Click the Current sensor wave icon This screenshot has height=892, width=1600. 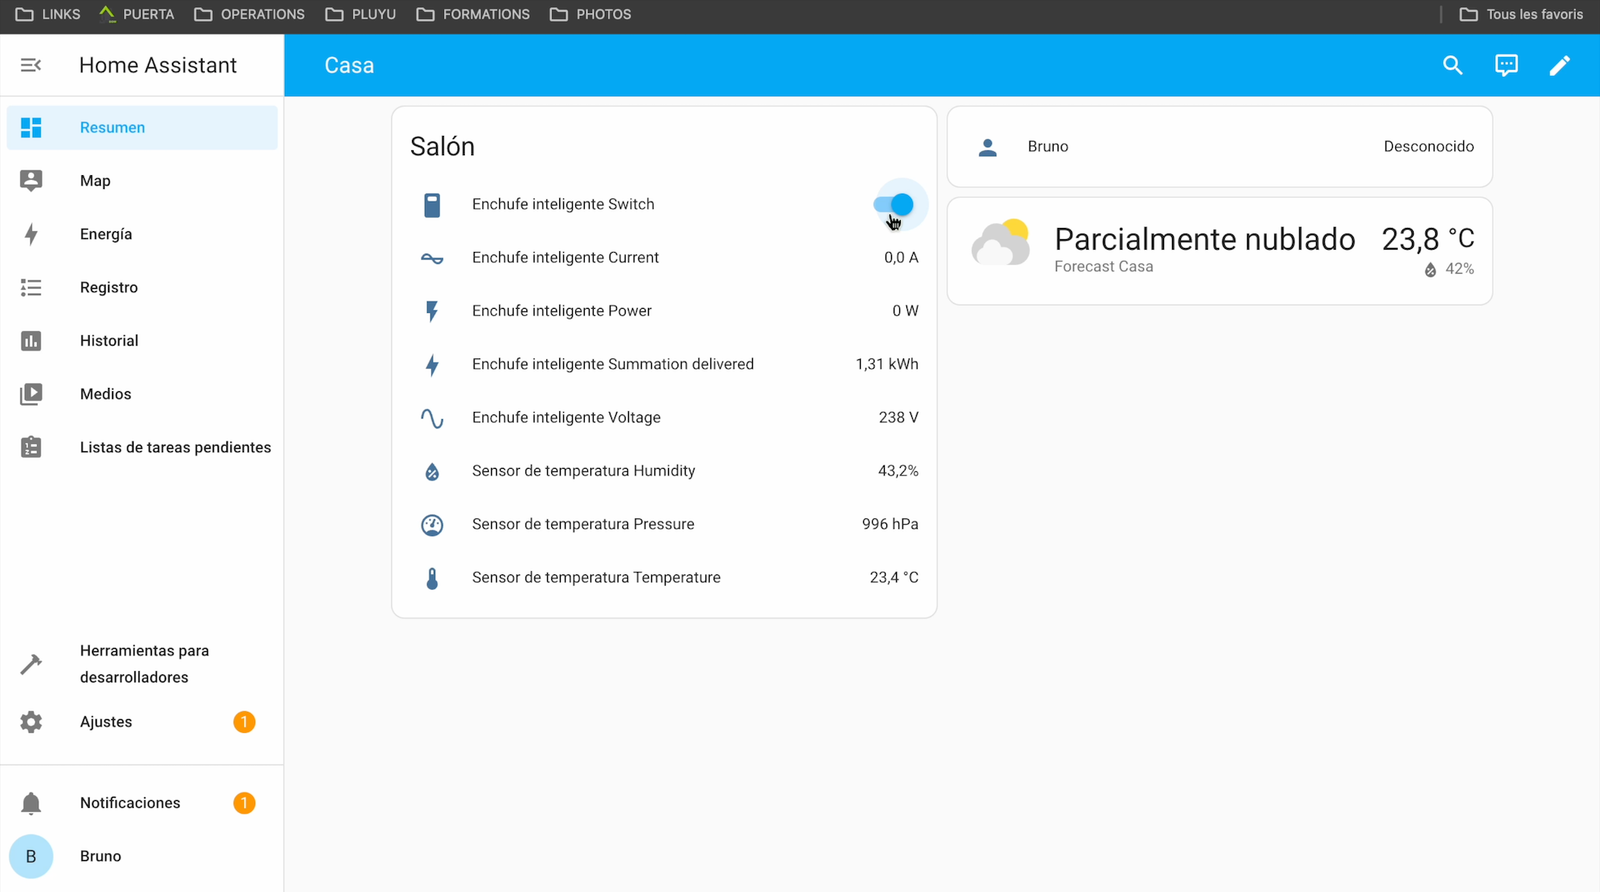tap(432, 258)
